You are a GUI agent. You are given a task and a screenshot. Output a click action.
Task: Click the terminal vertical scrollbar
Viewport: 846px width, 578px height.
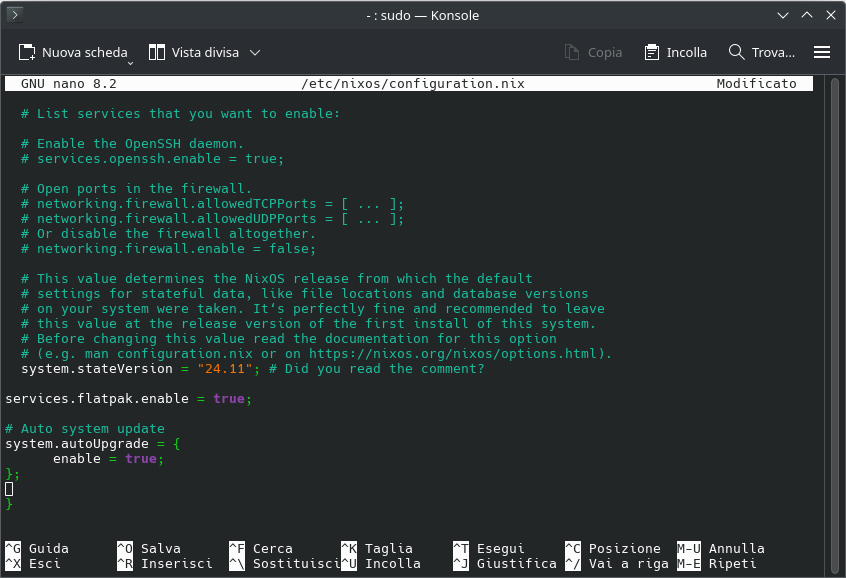click(835, 300)
